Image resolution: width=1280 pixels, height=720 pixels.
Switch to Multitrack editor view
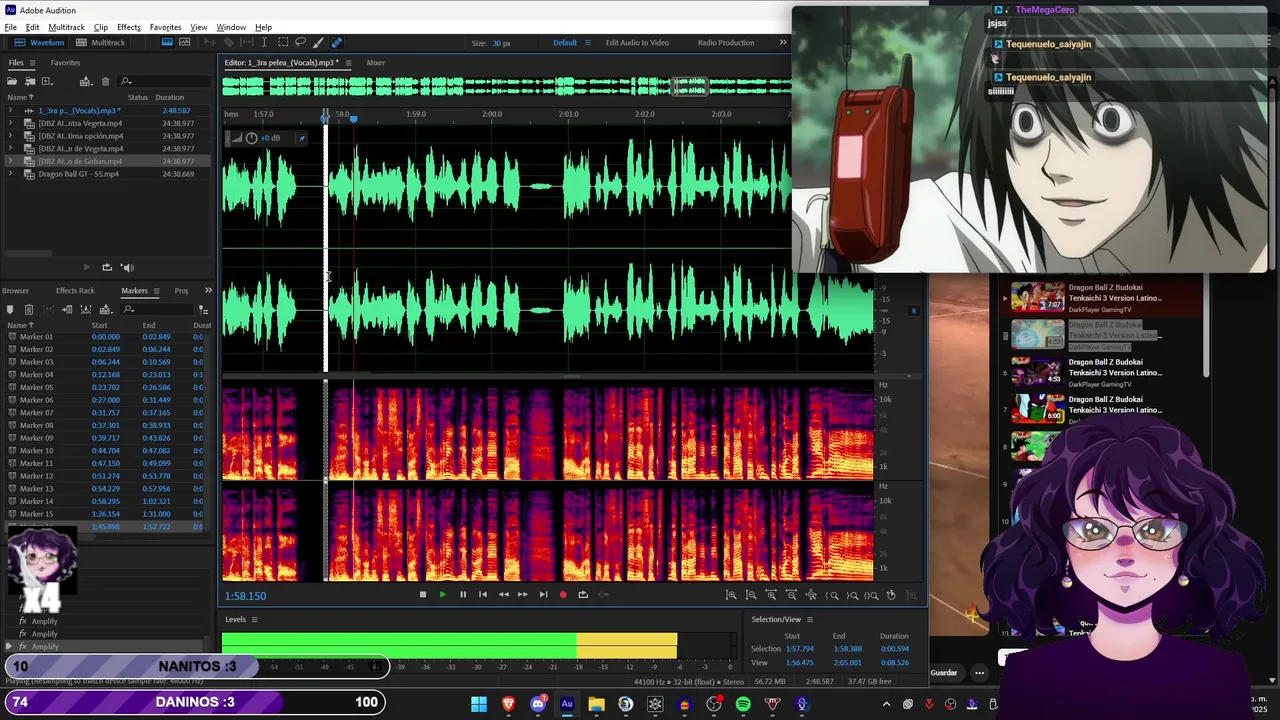[x=101, y=43]
